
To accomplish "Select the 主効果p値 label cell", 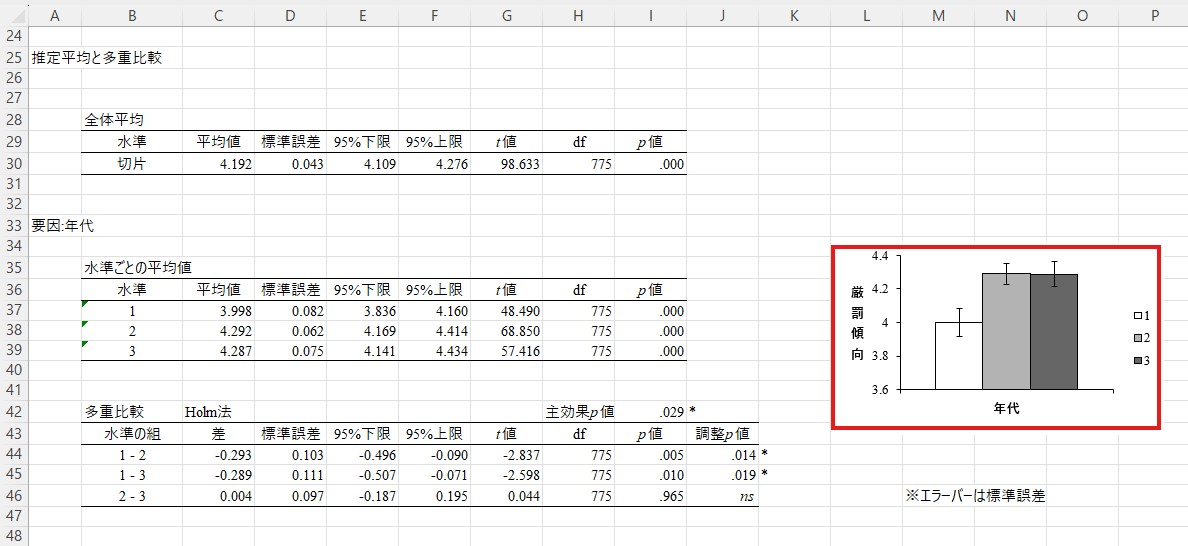I will click(x=579, y=411).
